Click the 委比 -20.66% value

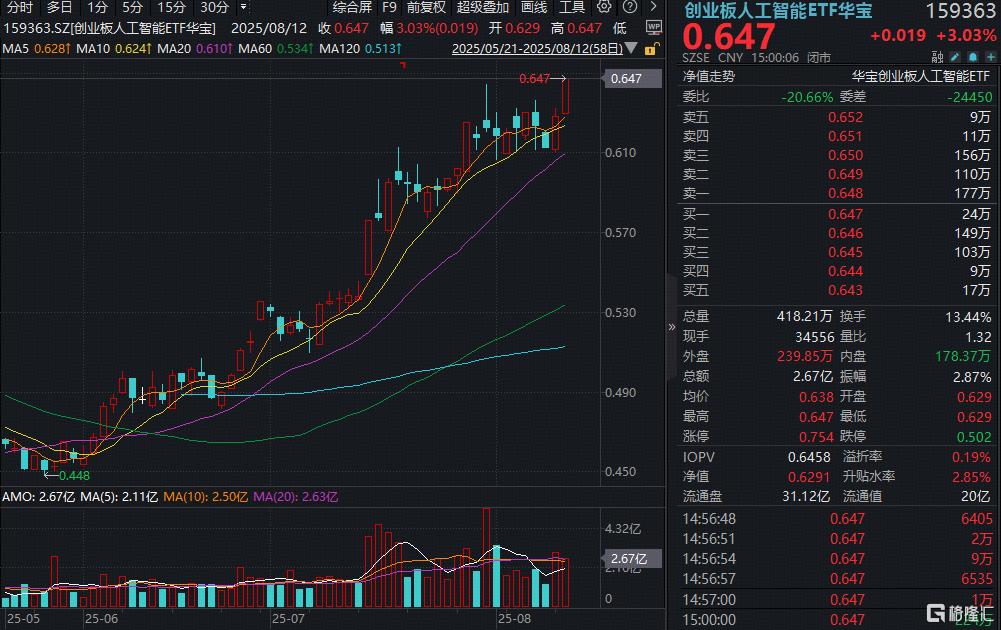(x=807, y=97)
